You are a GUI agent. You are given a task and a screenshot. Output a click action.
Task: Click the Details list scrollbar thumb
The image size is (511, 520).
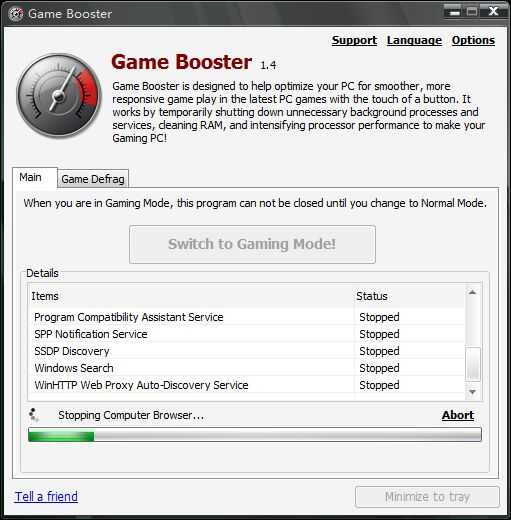[x=473, y=364]
